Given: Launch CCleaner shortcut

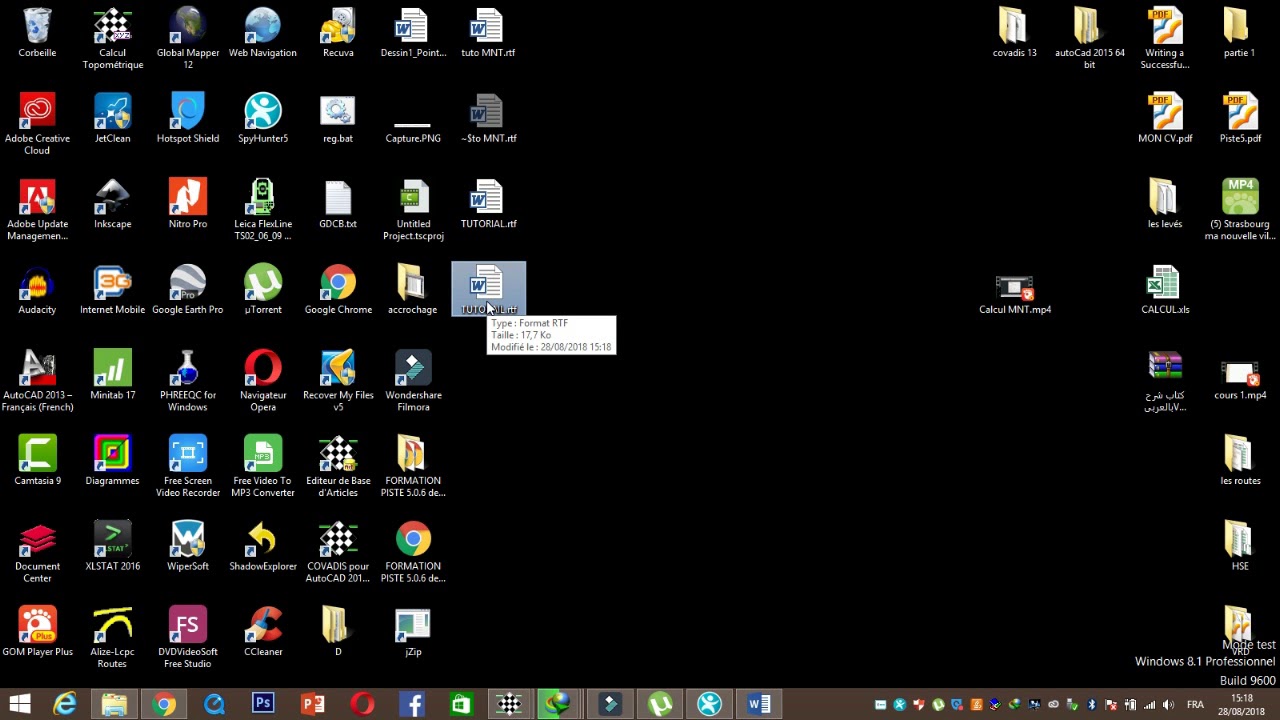Looking at the screenshot, I should (263, 631).
